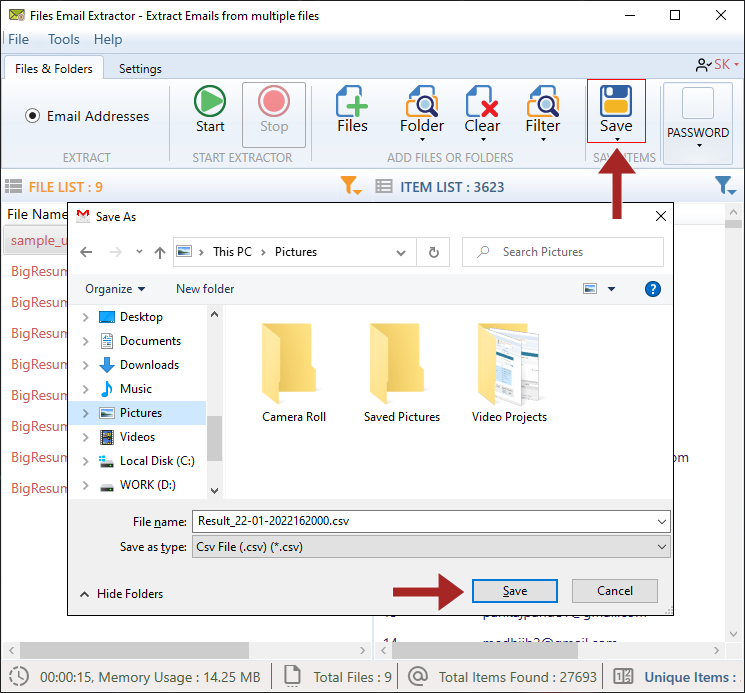The image size is (745, 693).
Task: Add files with the Files icon
Action: 352,110
